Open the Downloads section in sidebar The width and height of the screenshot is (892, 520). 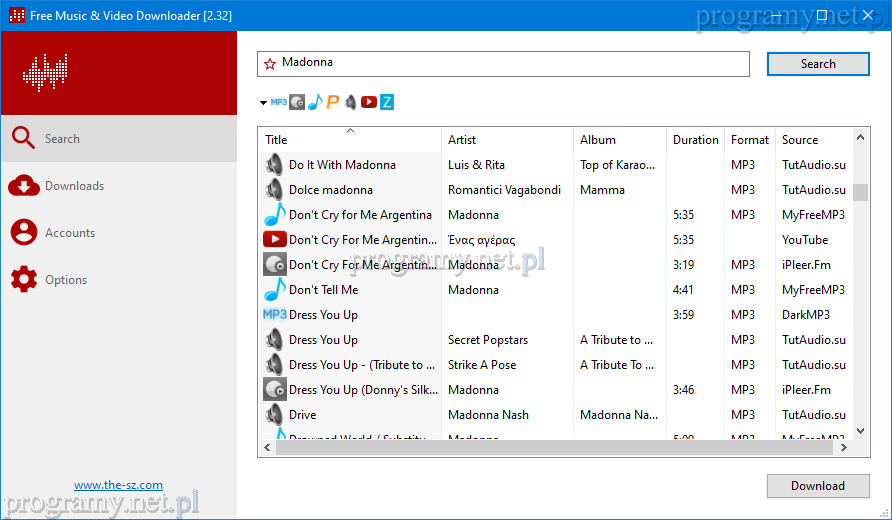(74, 186)
